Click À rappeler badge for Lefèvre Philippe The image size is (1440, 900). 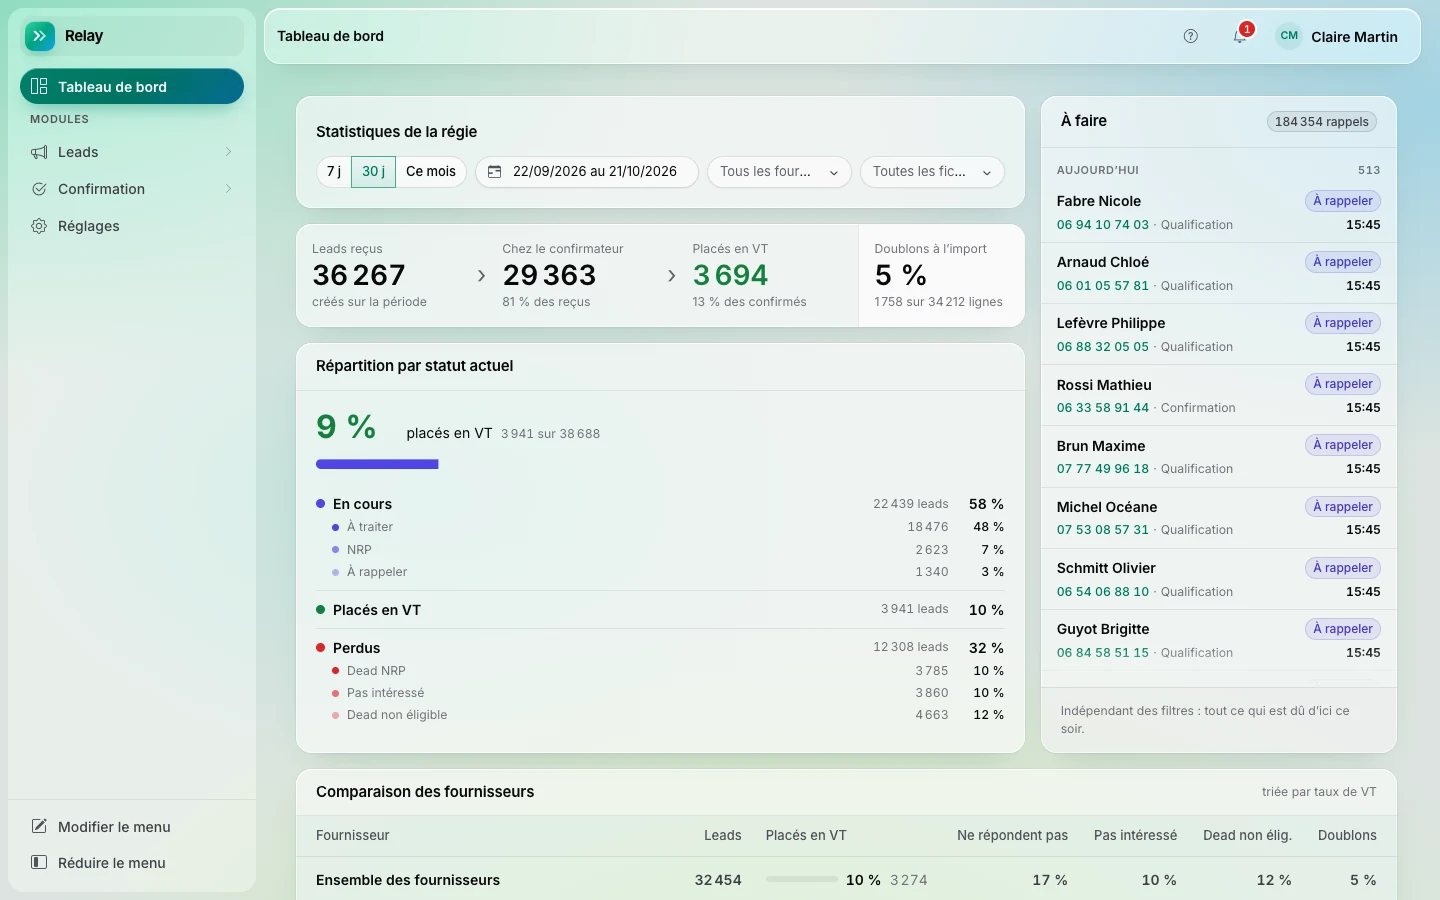[1343, 323]
